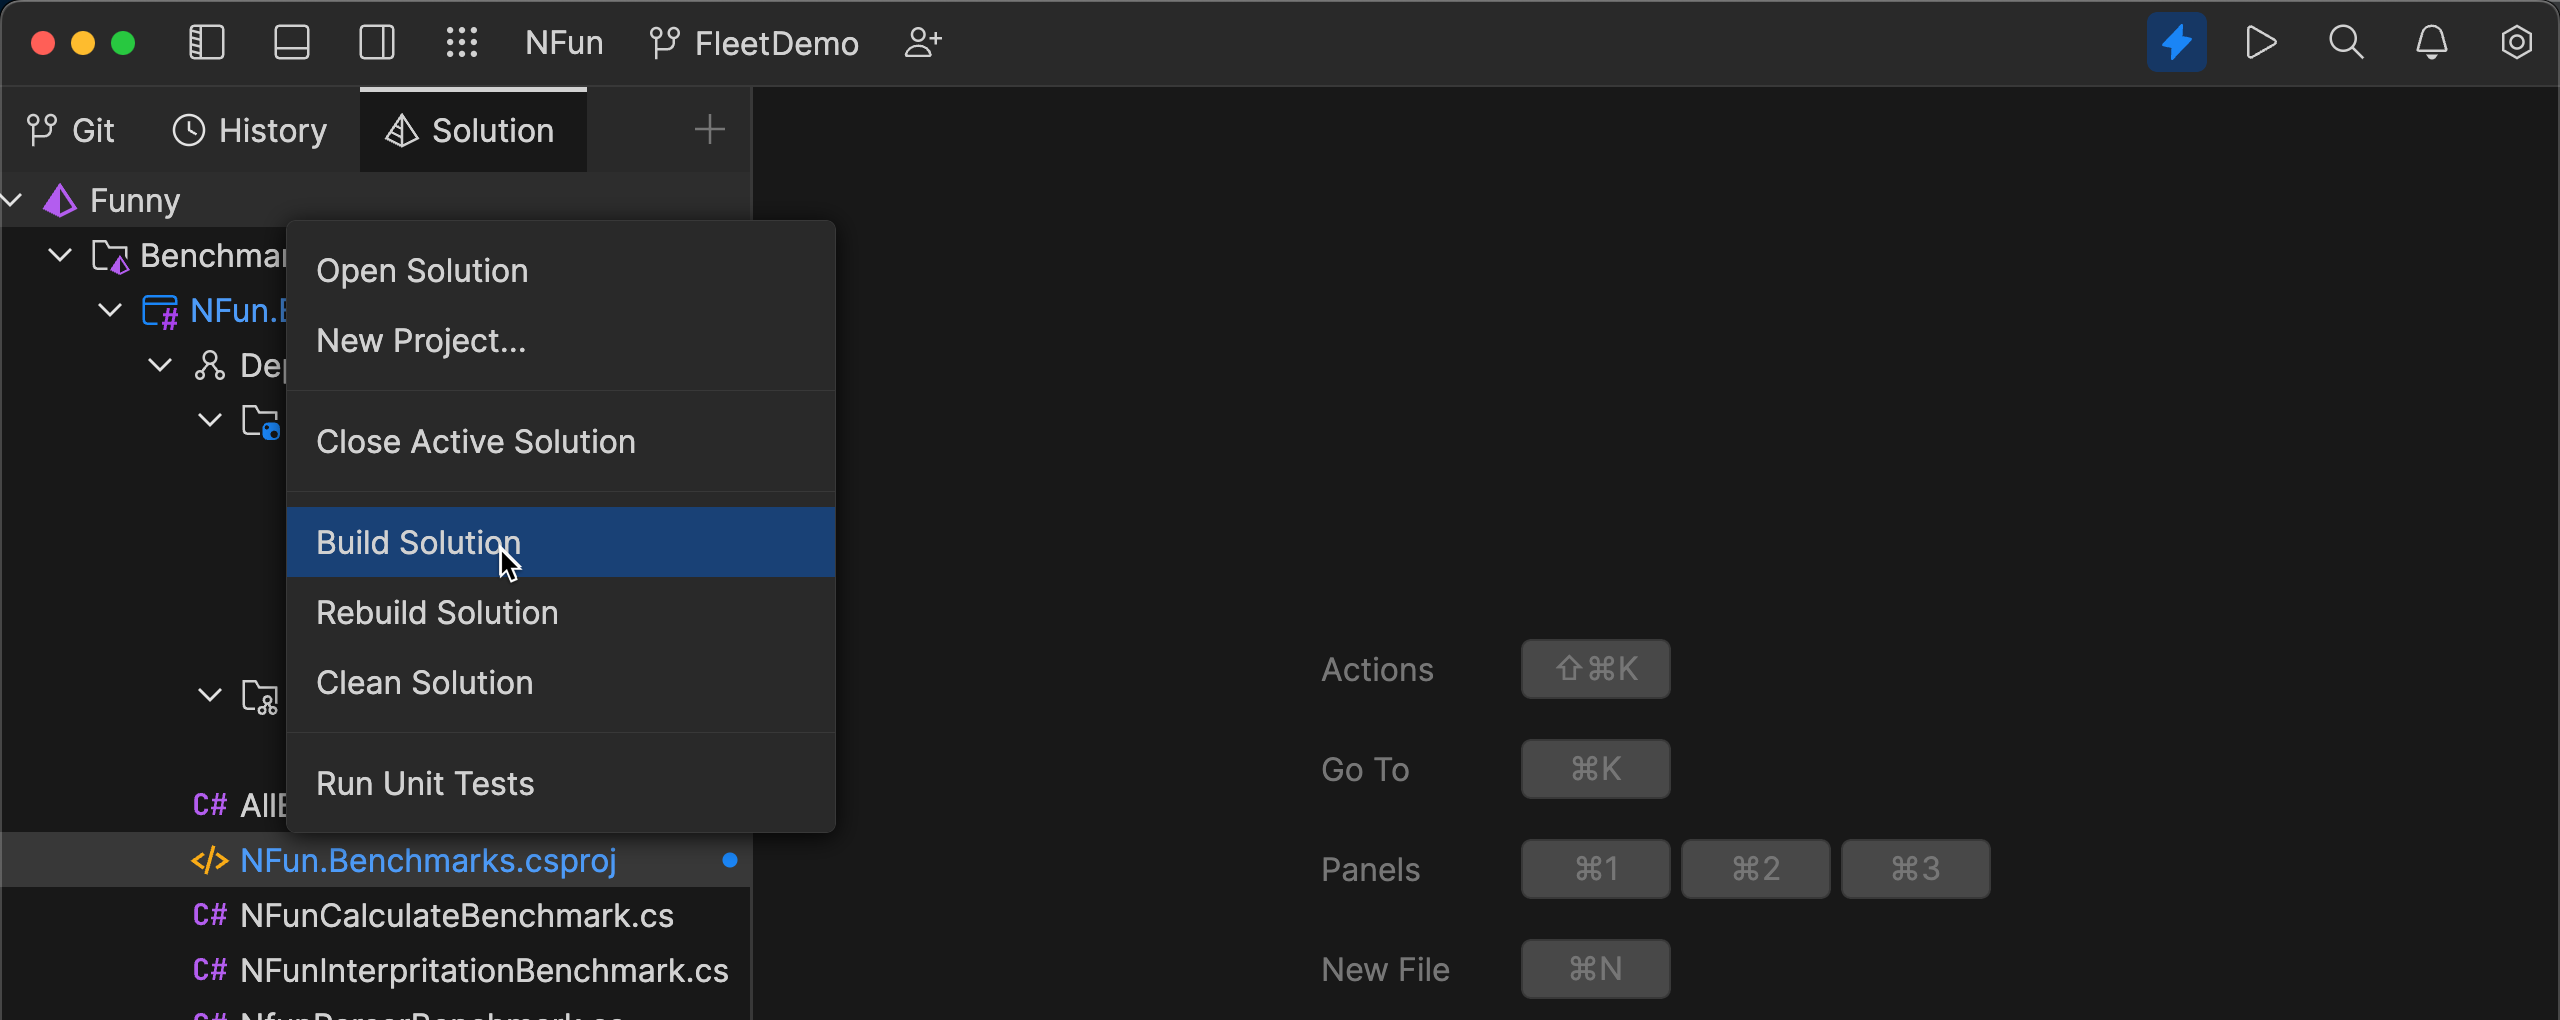2560x1020 pixels.
Task: Open the FleetDemo branch selector
Action: (754, 43)
